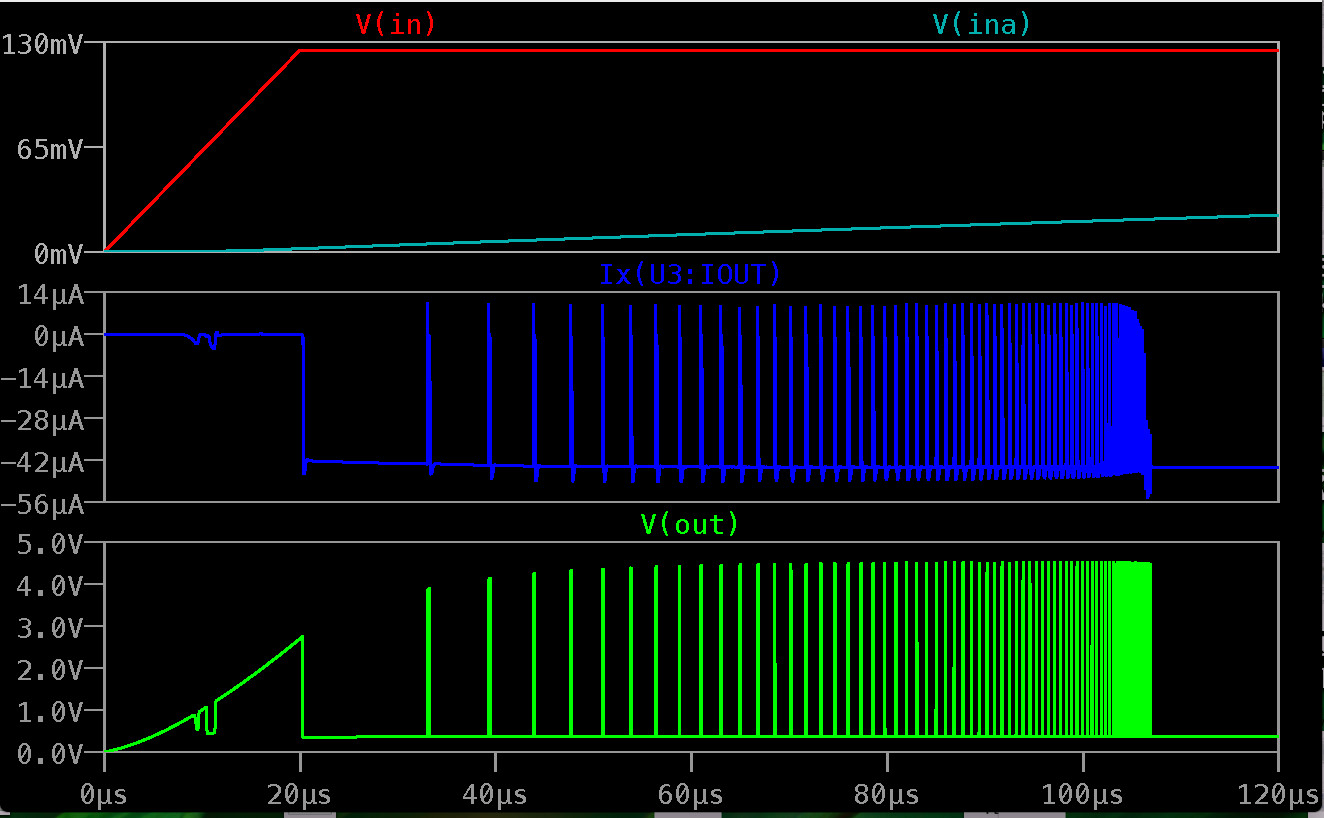Click the 40µs time axis label
This screenshot has height=818, width=1324.
(x=495, y=795)
